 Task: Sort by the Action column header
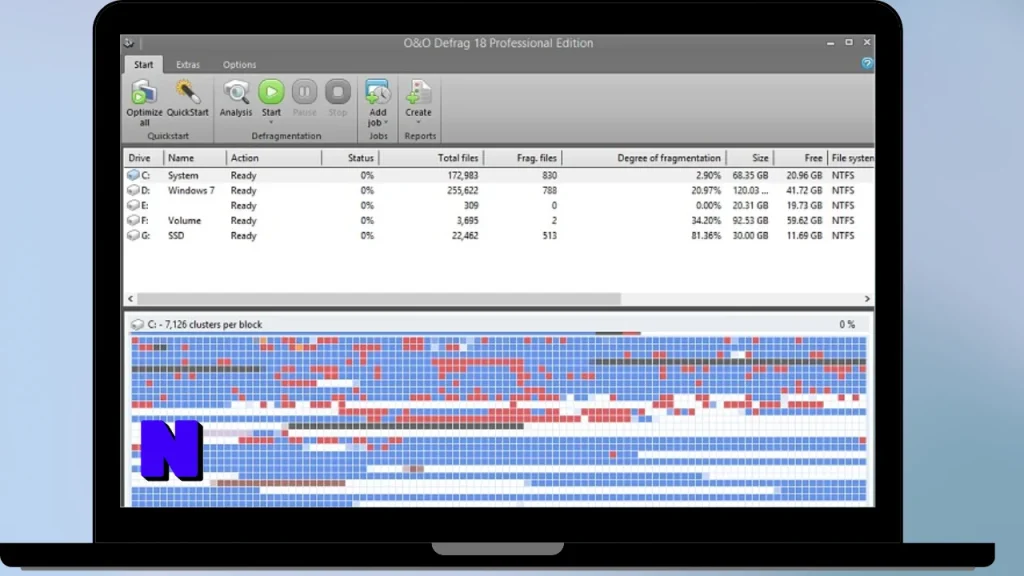(274, 158)
